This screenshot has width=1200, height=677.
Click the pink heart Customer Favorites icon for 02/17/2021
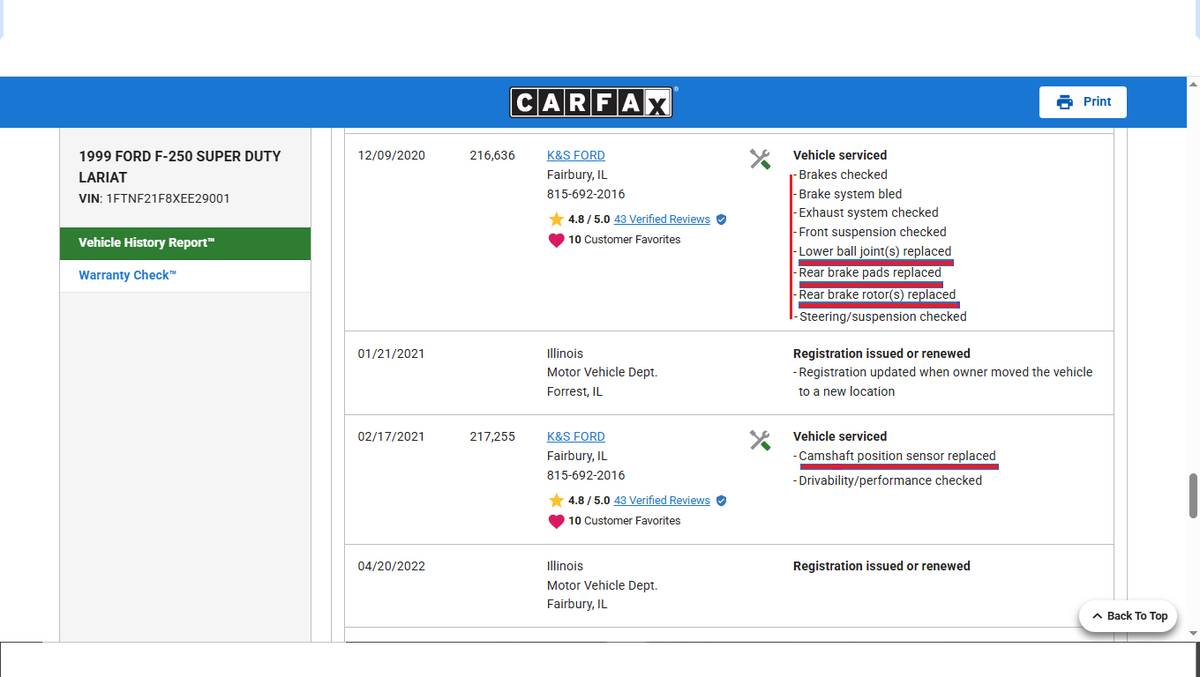tap(556, 521)
